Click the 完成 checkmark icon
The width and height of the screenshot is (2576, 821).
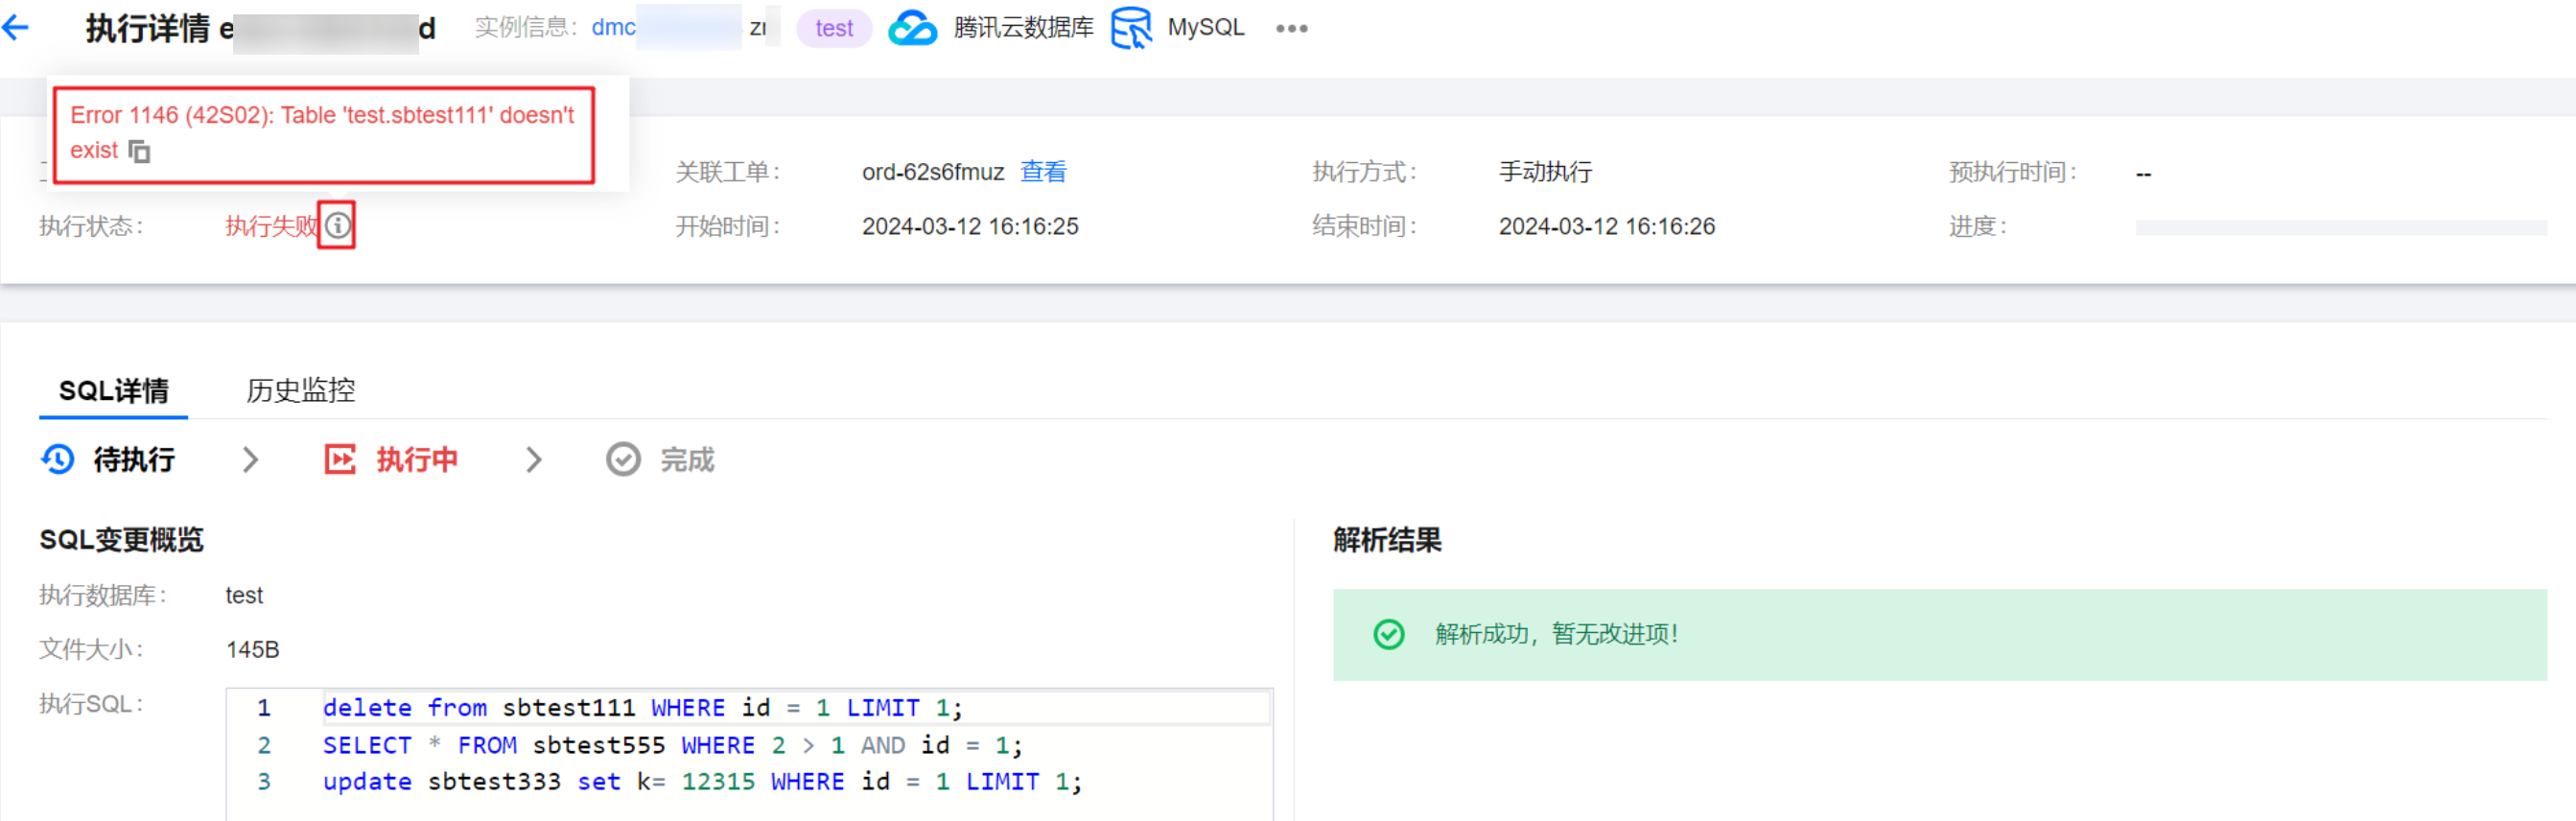(x=623, y=460)
